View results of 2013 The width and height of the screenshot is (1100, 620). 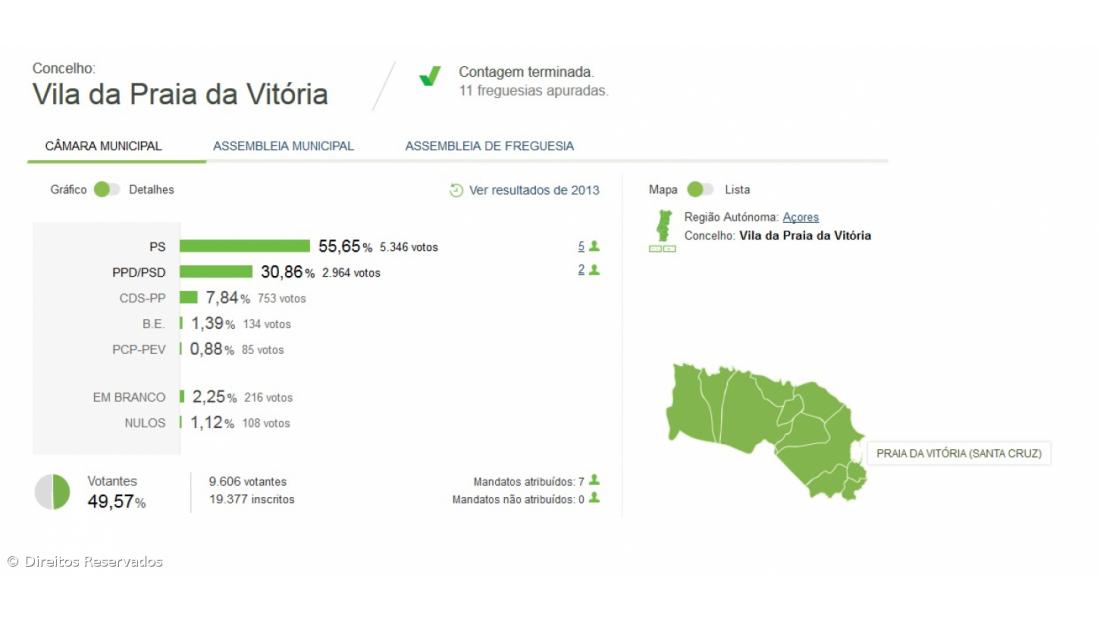(534, 190)
